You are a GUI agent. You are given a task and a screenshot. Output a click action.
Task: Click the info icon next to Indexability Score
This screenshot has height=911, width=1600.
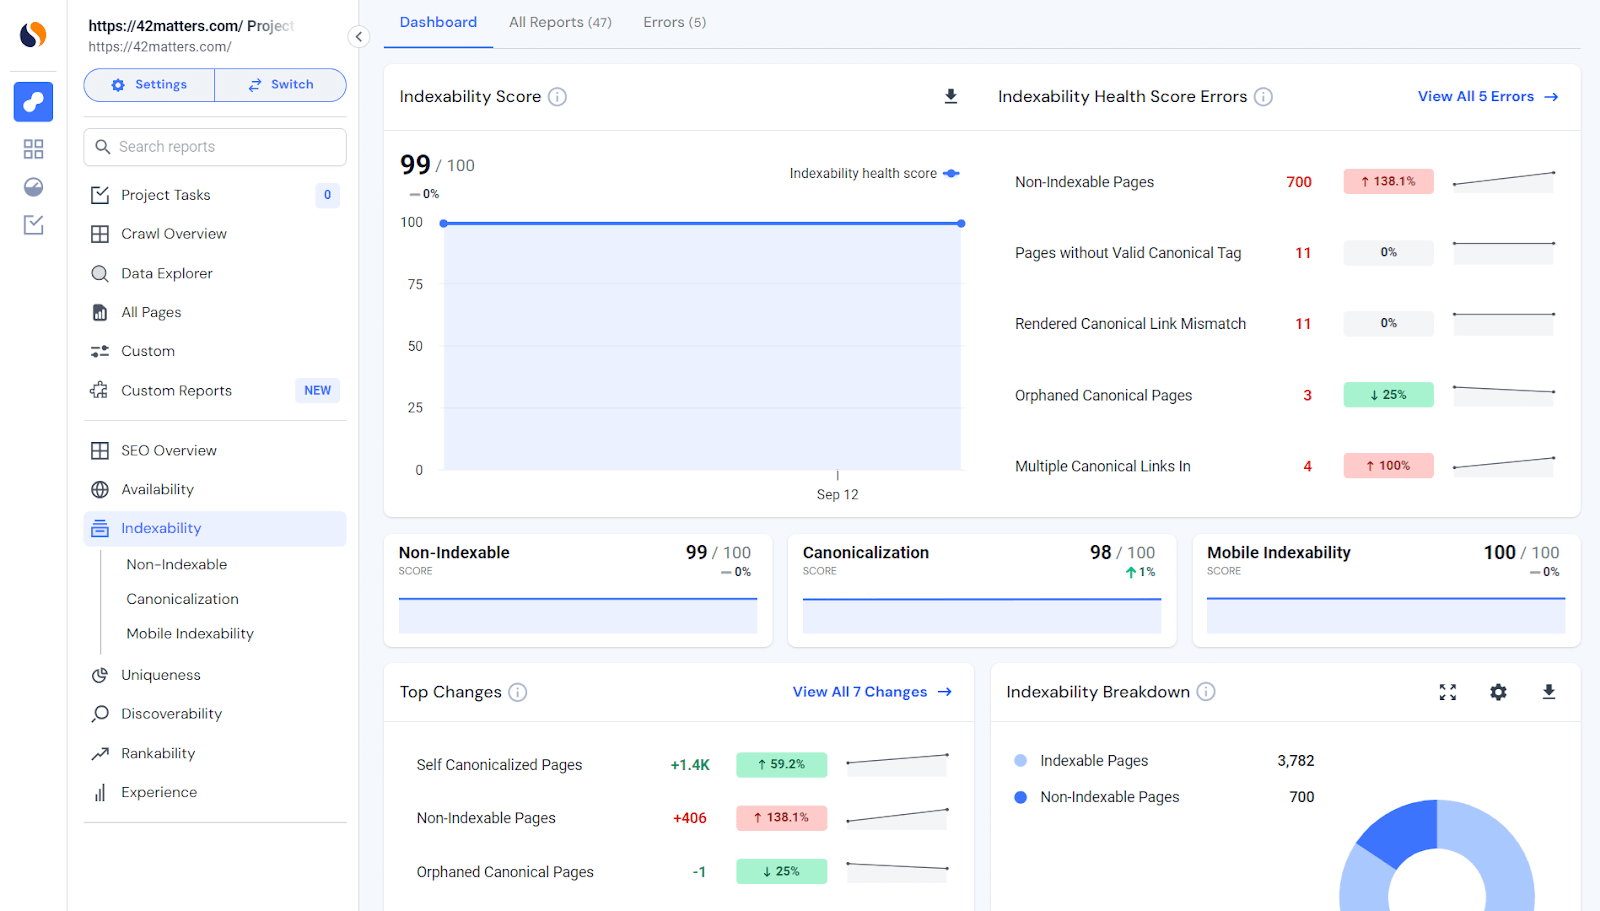pyautogui.click(x=558, y=96)
